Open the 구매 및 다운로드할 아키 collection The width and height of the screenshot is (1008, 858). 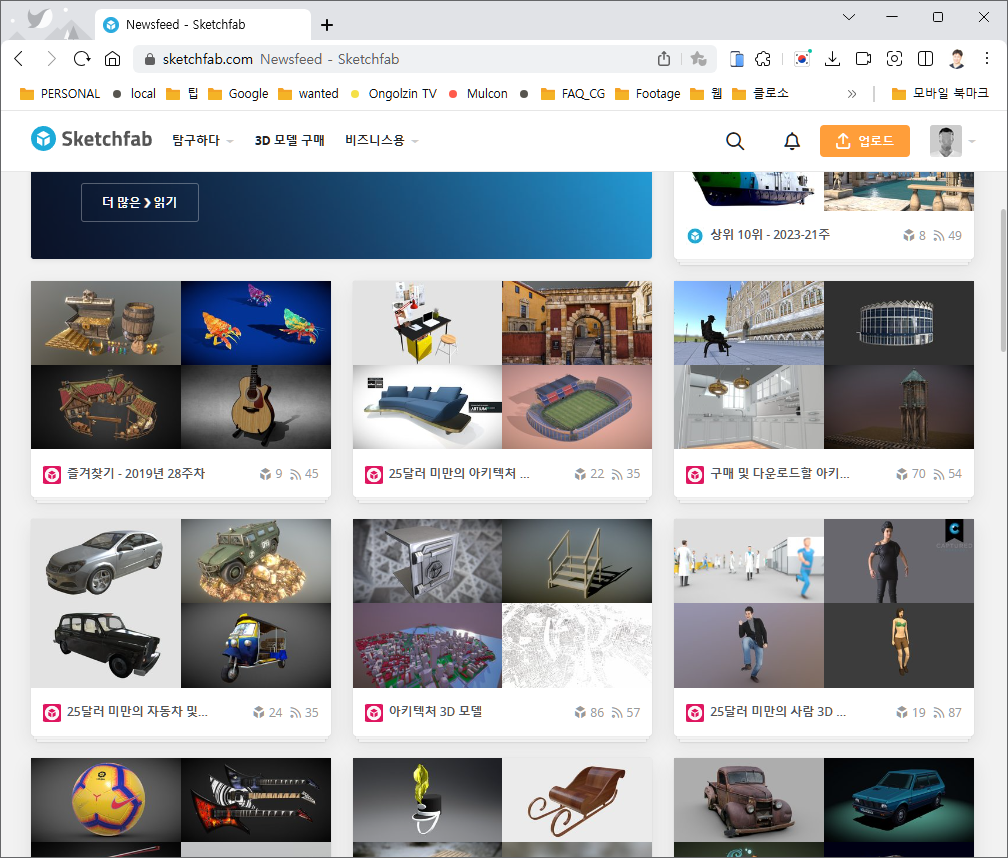click(780, 474)
